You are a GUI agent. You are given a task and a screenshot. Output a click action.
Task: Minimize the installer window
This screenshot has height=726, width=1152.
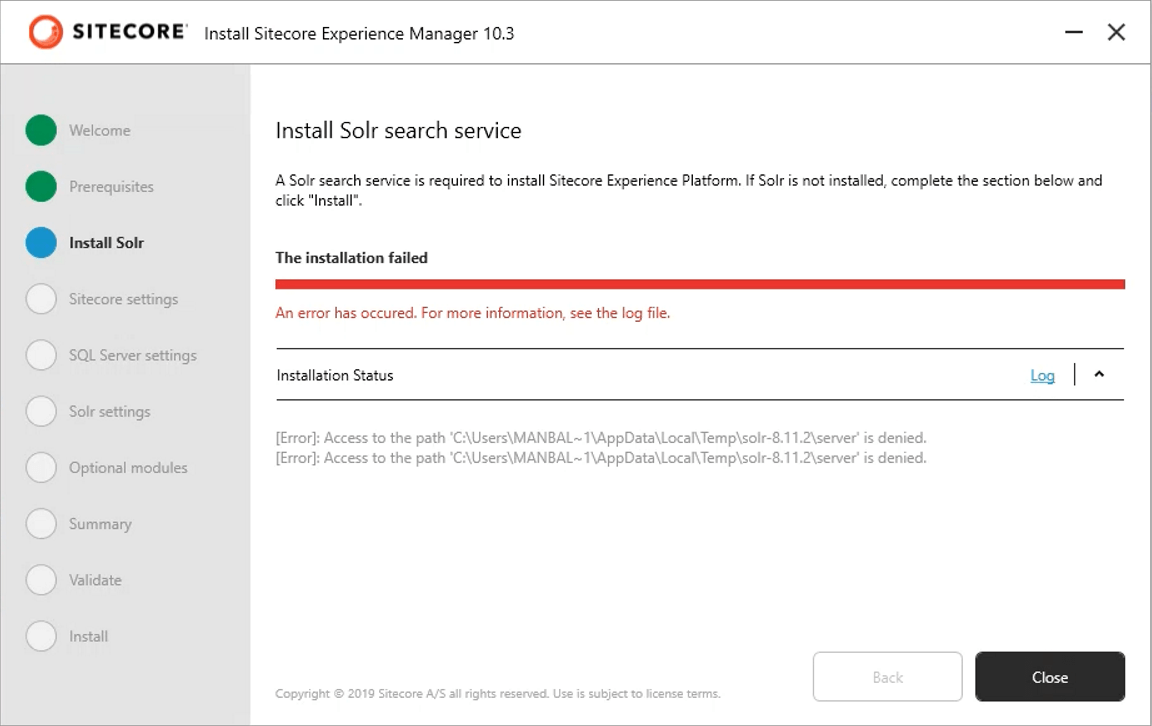point(1074,33)
